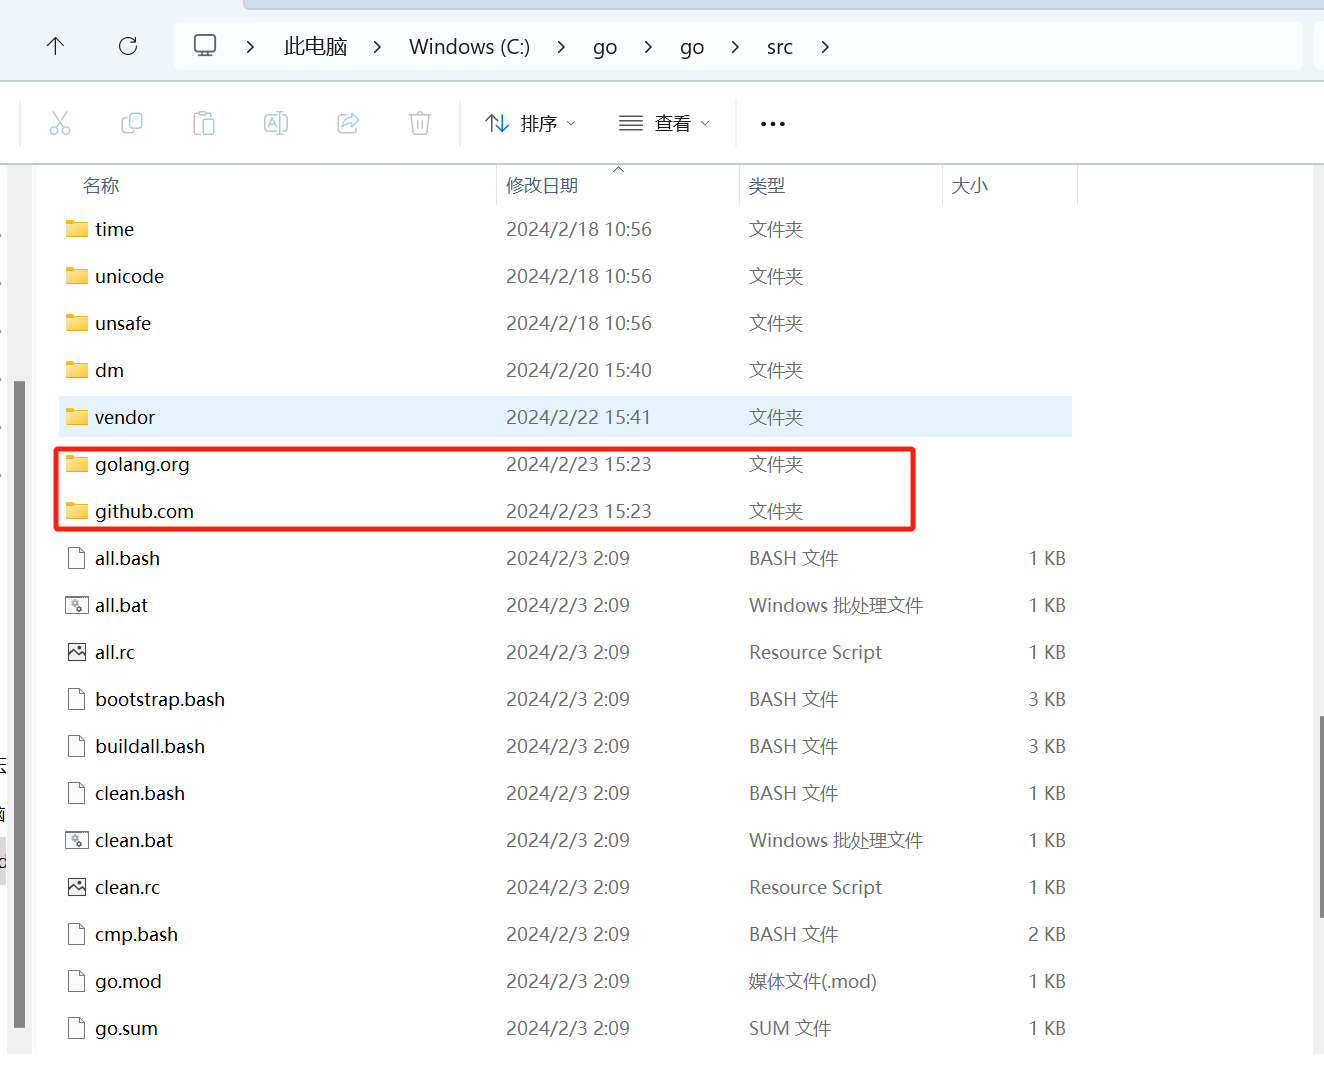Select the vendor folder icon
This screenshot has width=1324, height=1086.
pyautogui.click(x=77, y=417)
